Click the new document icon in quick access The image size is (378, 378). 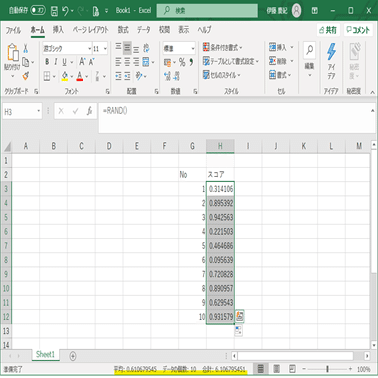[96, 11]
